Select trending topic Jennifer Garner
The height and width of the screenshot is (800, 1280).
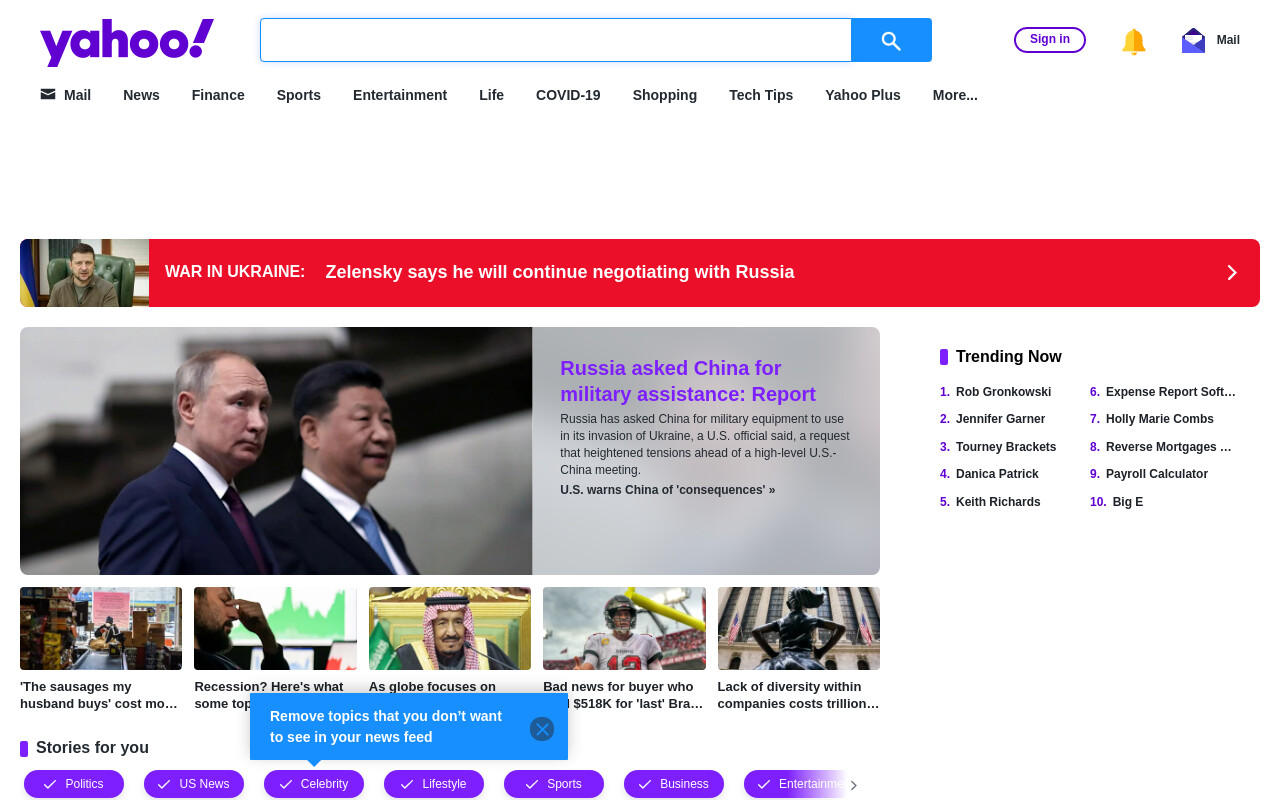pos(1000,419)
